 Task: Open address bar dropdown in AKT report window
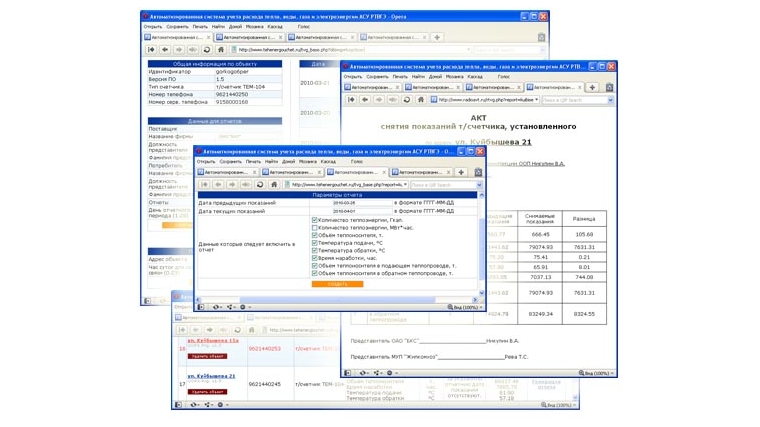coord(537,100)
